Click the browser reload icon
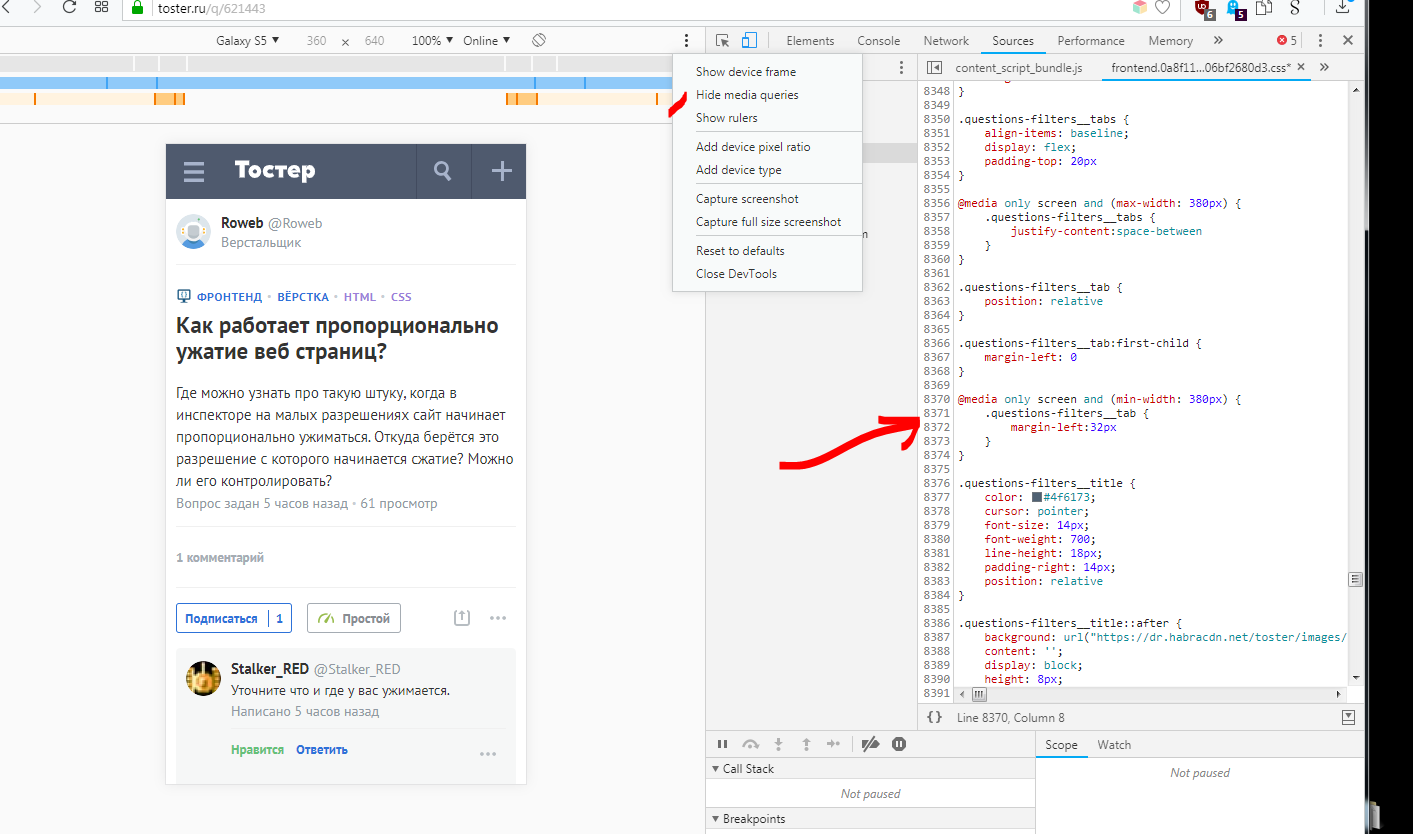This screenshot has height=834, width=1413. point(69,8)
